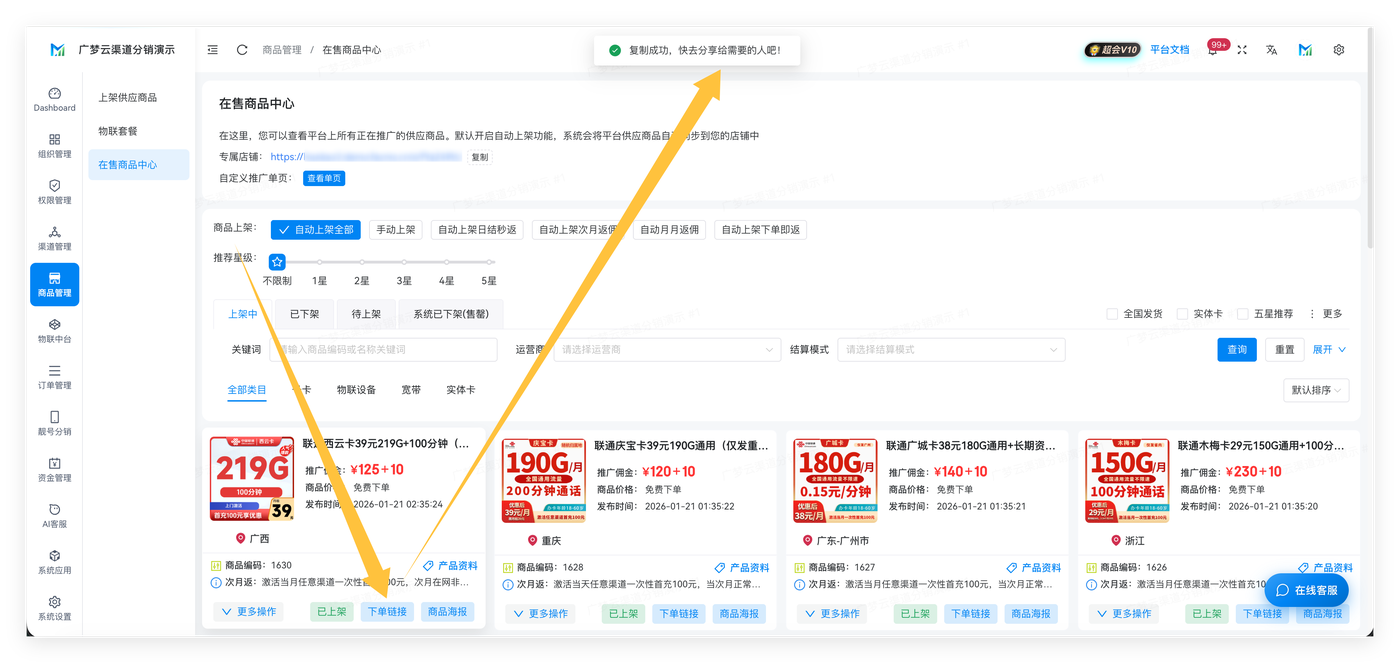1400x663 pixels.
Task: Switch to the 系统已下架(售罄) tab
Action: 451,314
